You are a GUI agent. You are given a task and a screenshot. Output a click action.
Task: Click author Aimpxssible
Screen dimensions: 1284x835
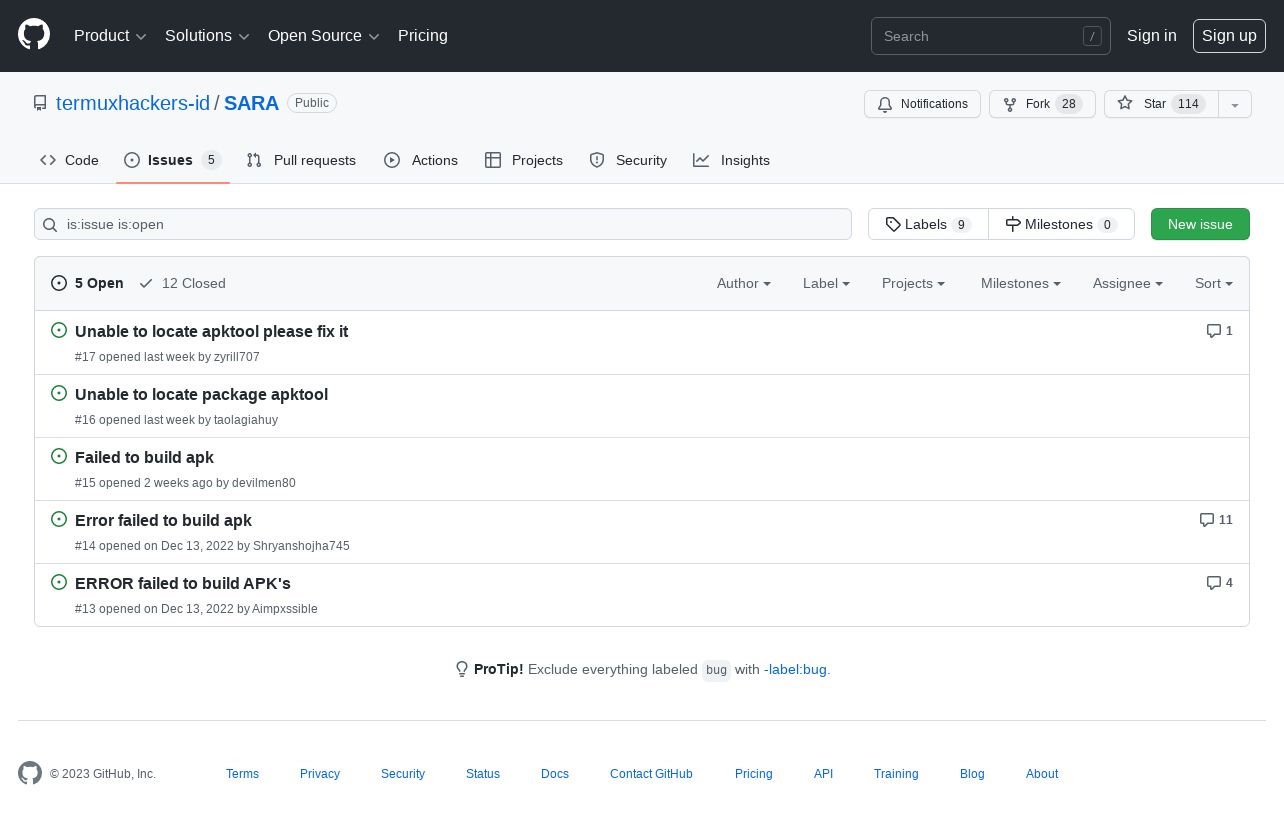(285, 609)
